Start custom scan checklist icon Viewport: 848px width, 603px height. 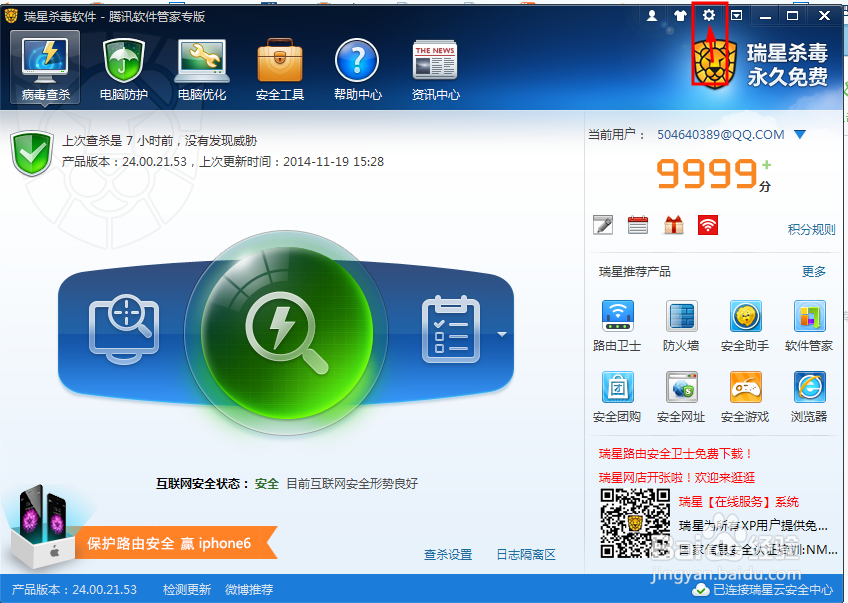click(x=450, y=329)
